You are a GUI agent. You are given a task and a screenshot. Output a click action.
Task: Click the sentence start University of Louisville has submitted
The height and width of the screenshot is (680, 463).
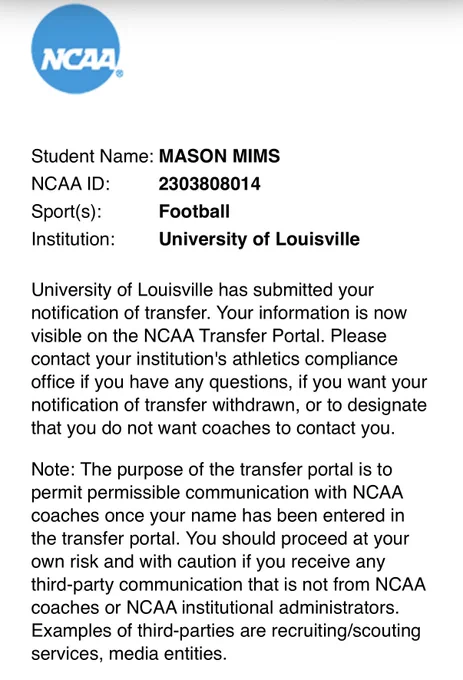point(183,290)
